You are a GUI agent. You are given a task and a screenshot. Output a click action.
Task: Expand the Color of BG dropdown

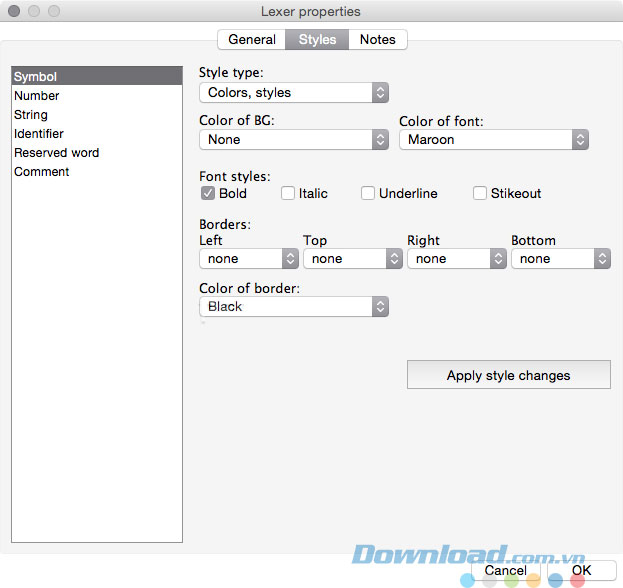pyautogui.click(x=293, y=140)
